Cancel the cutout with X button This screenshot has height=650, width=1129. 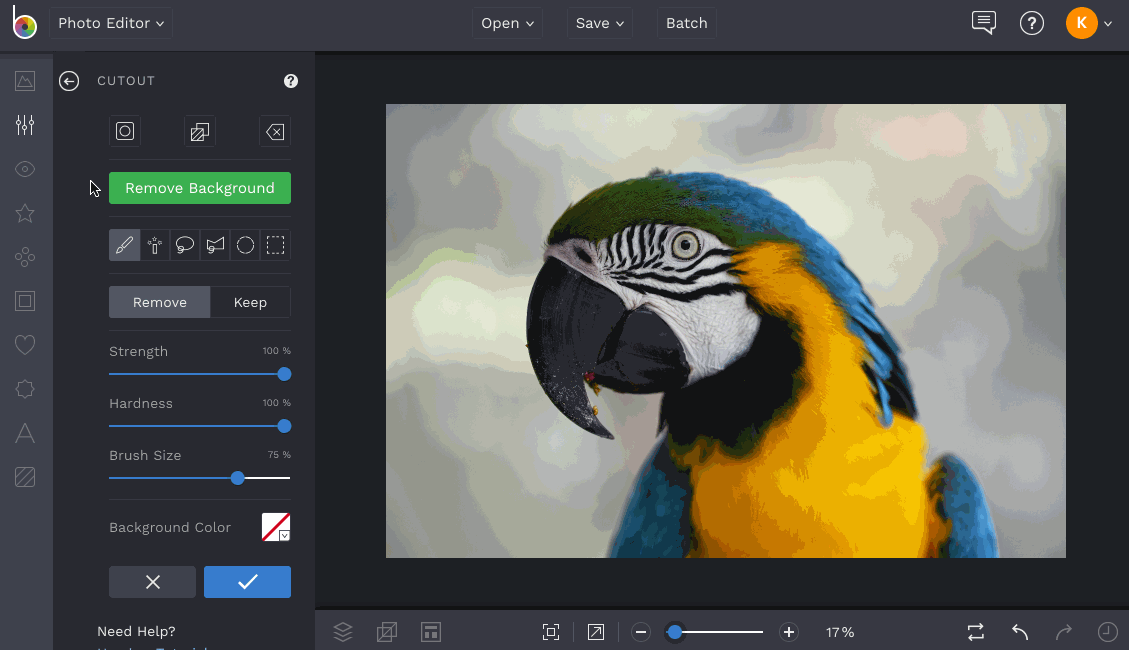coord(153,582)
